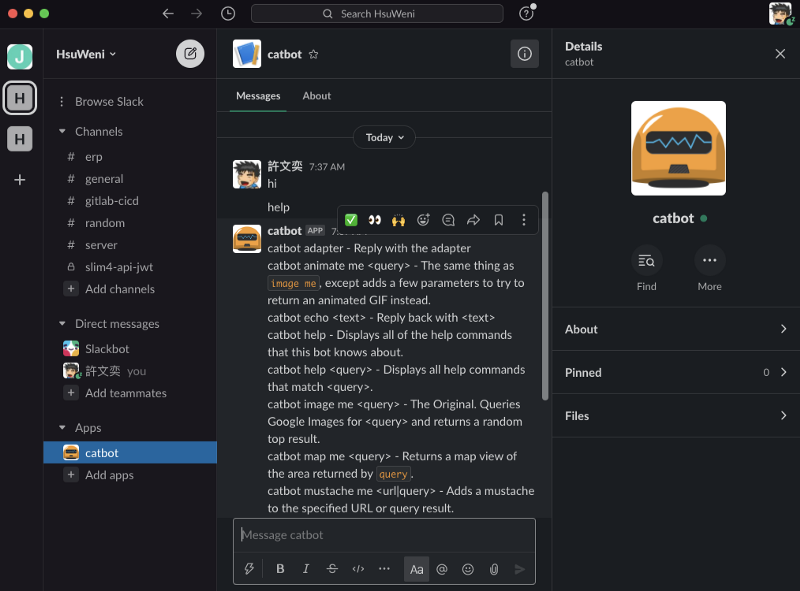Image resolution: width=800 pixels, height=591 pixels.
Task: Click the Search HsuWeni field
Action: coord(377,14)
